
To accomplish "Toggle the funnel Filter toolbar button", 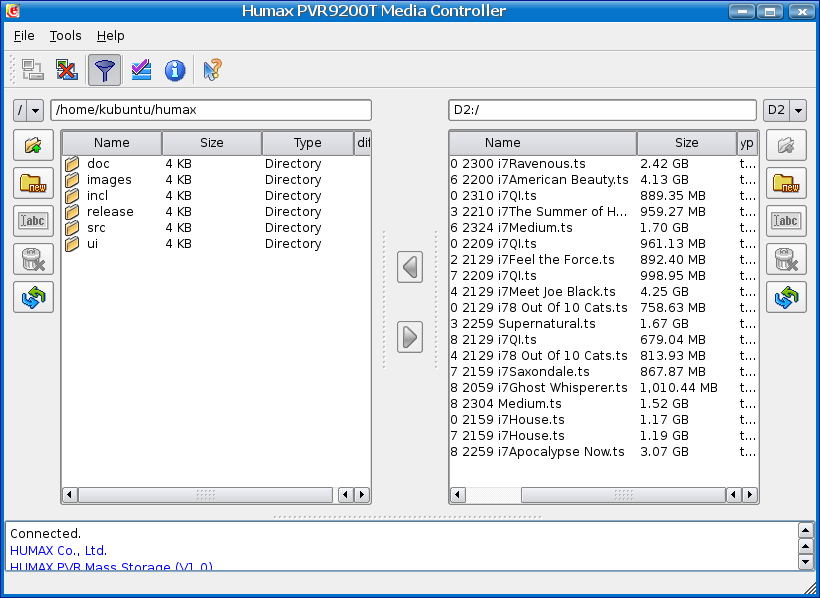I will pos(105,70).
